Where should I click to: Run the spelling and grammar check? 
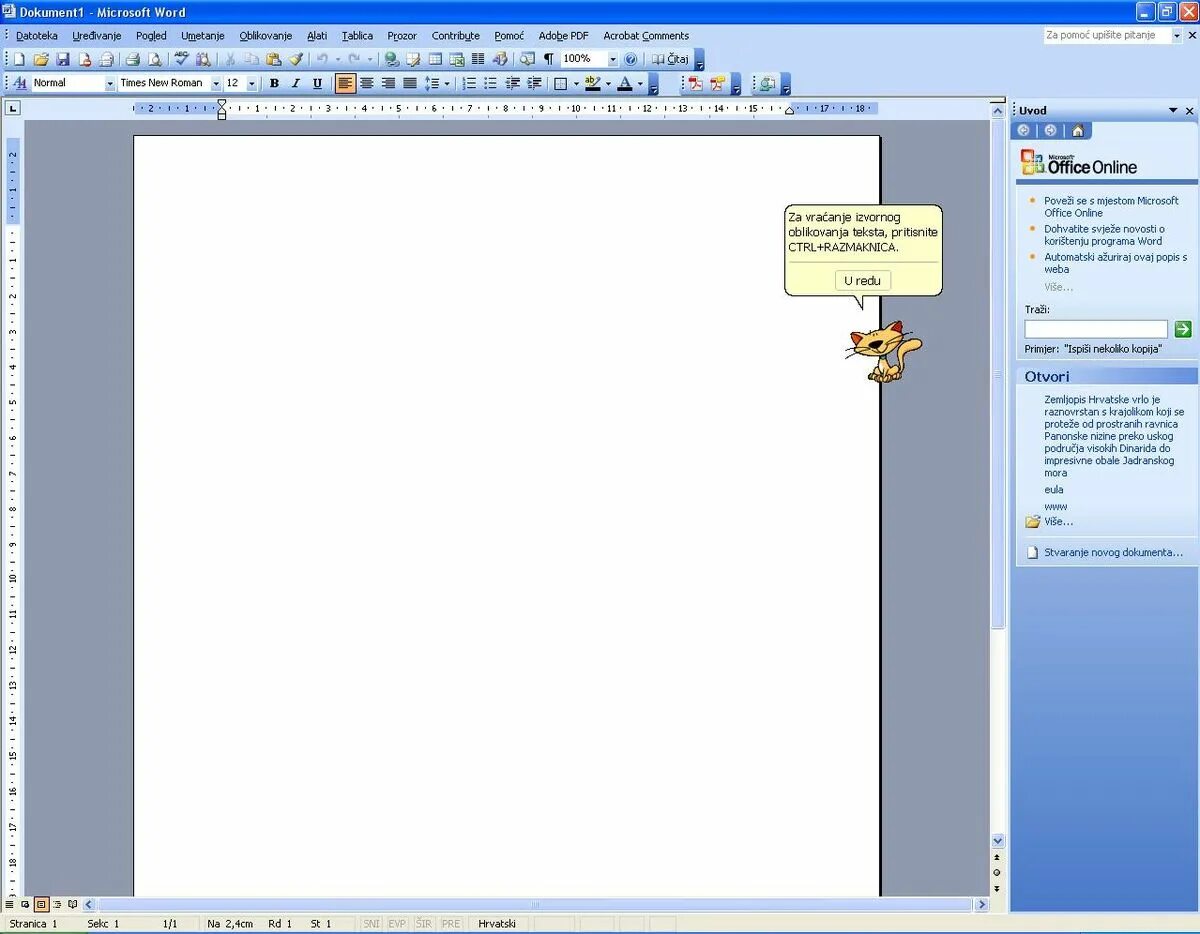(x=181, y=59)
